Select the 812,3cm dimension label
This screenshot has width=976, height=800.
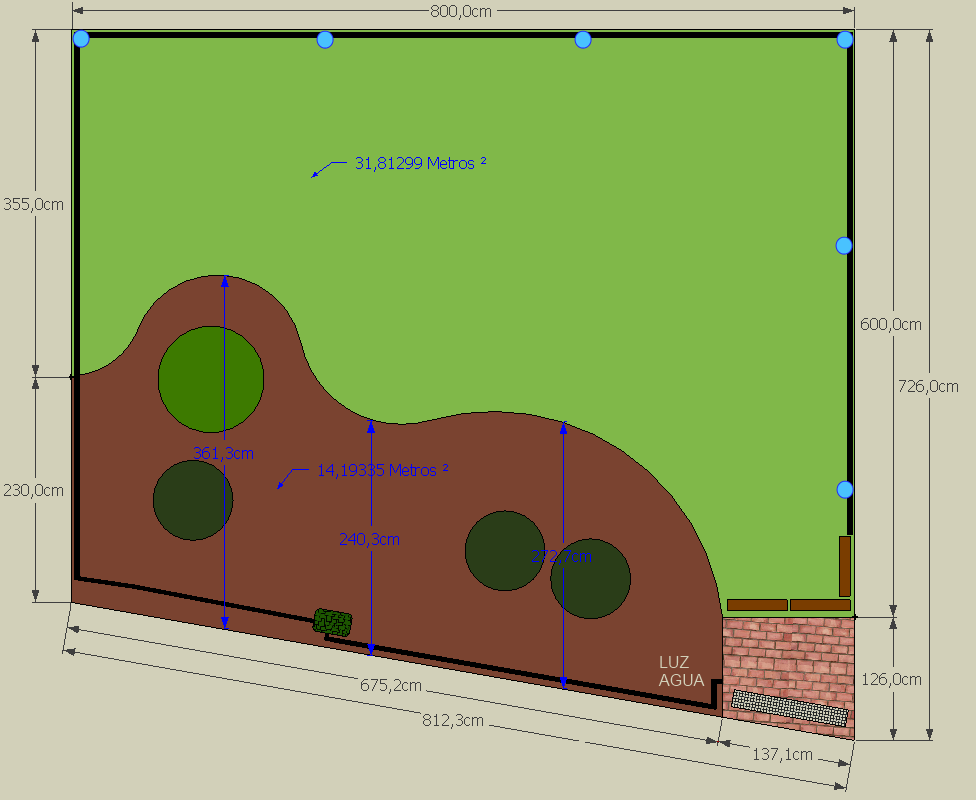pyautogui.click(x=453, y=720)
